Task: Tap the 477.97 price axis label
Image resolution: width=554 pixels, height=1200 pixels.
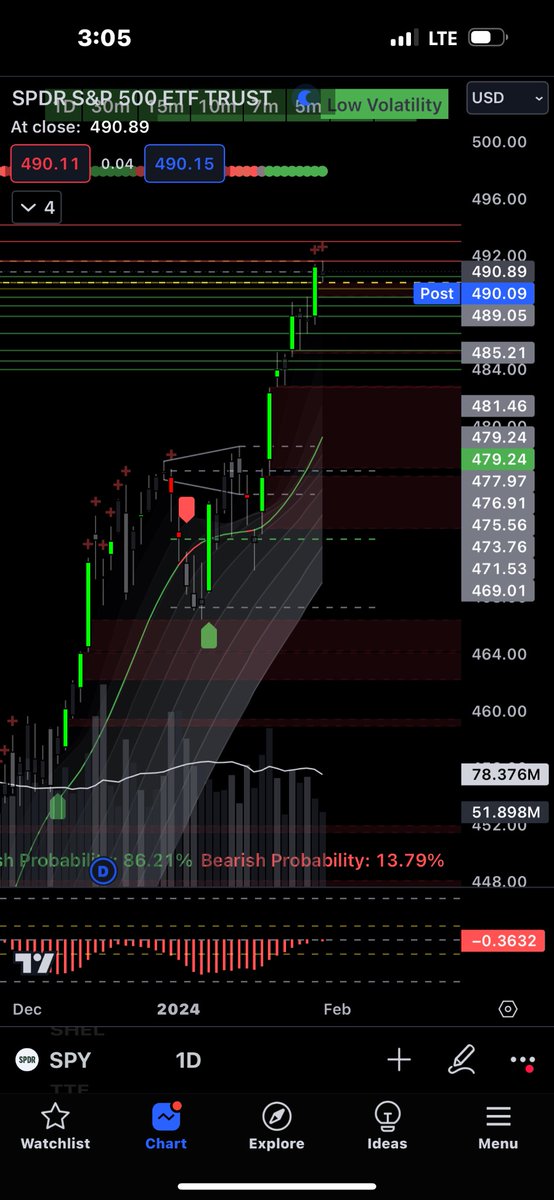Action: [x=497, y=481]
